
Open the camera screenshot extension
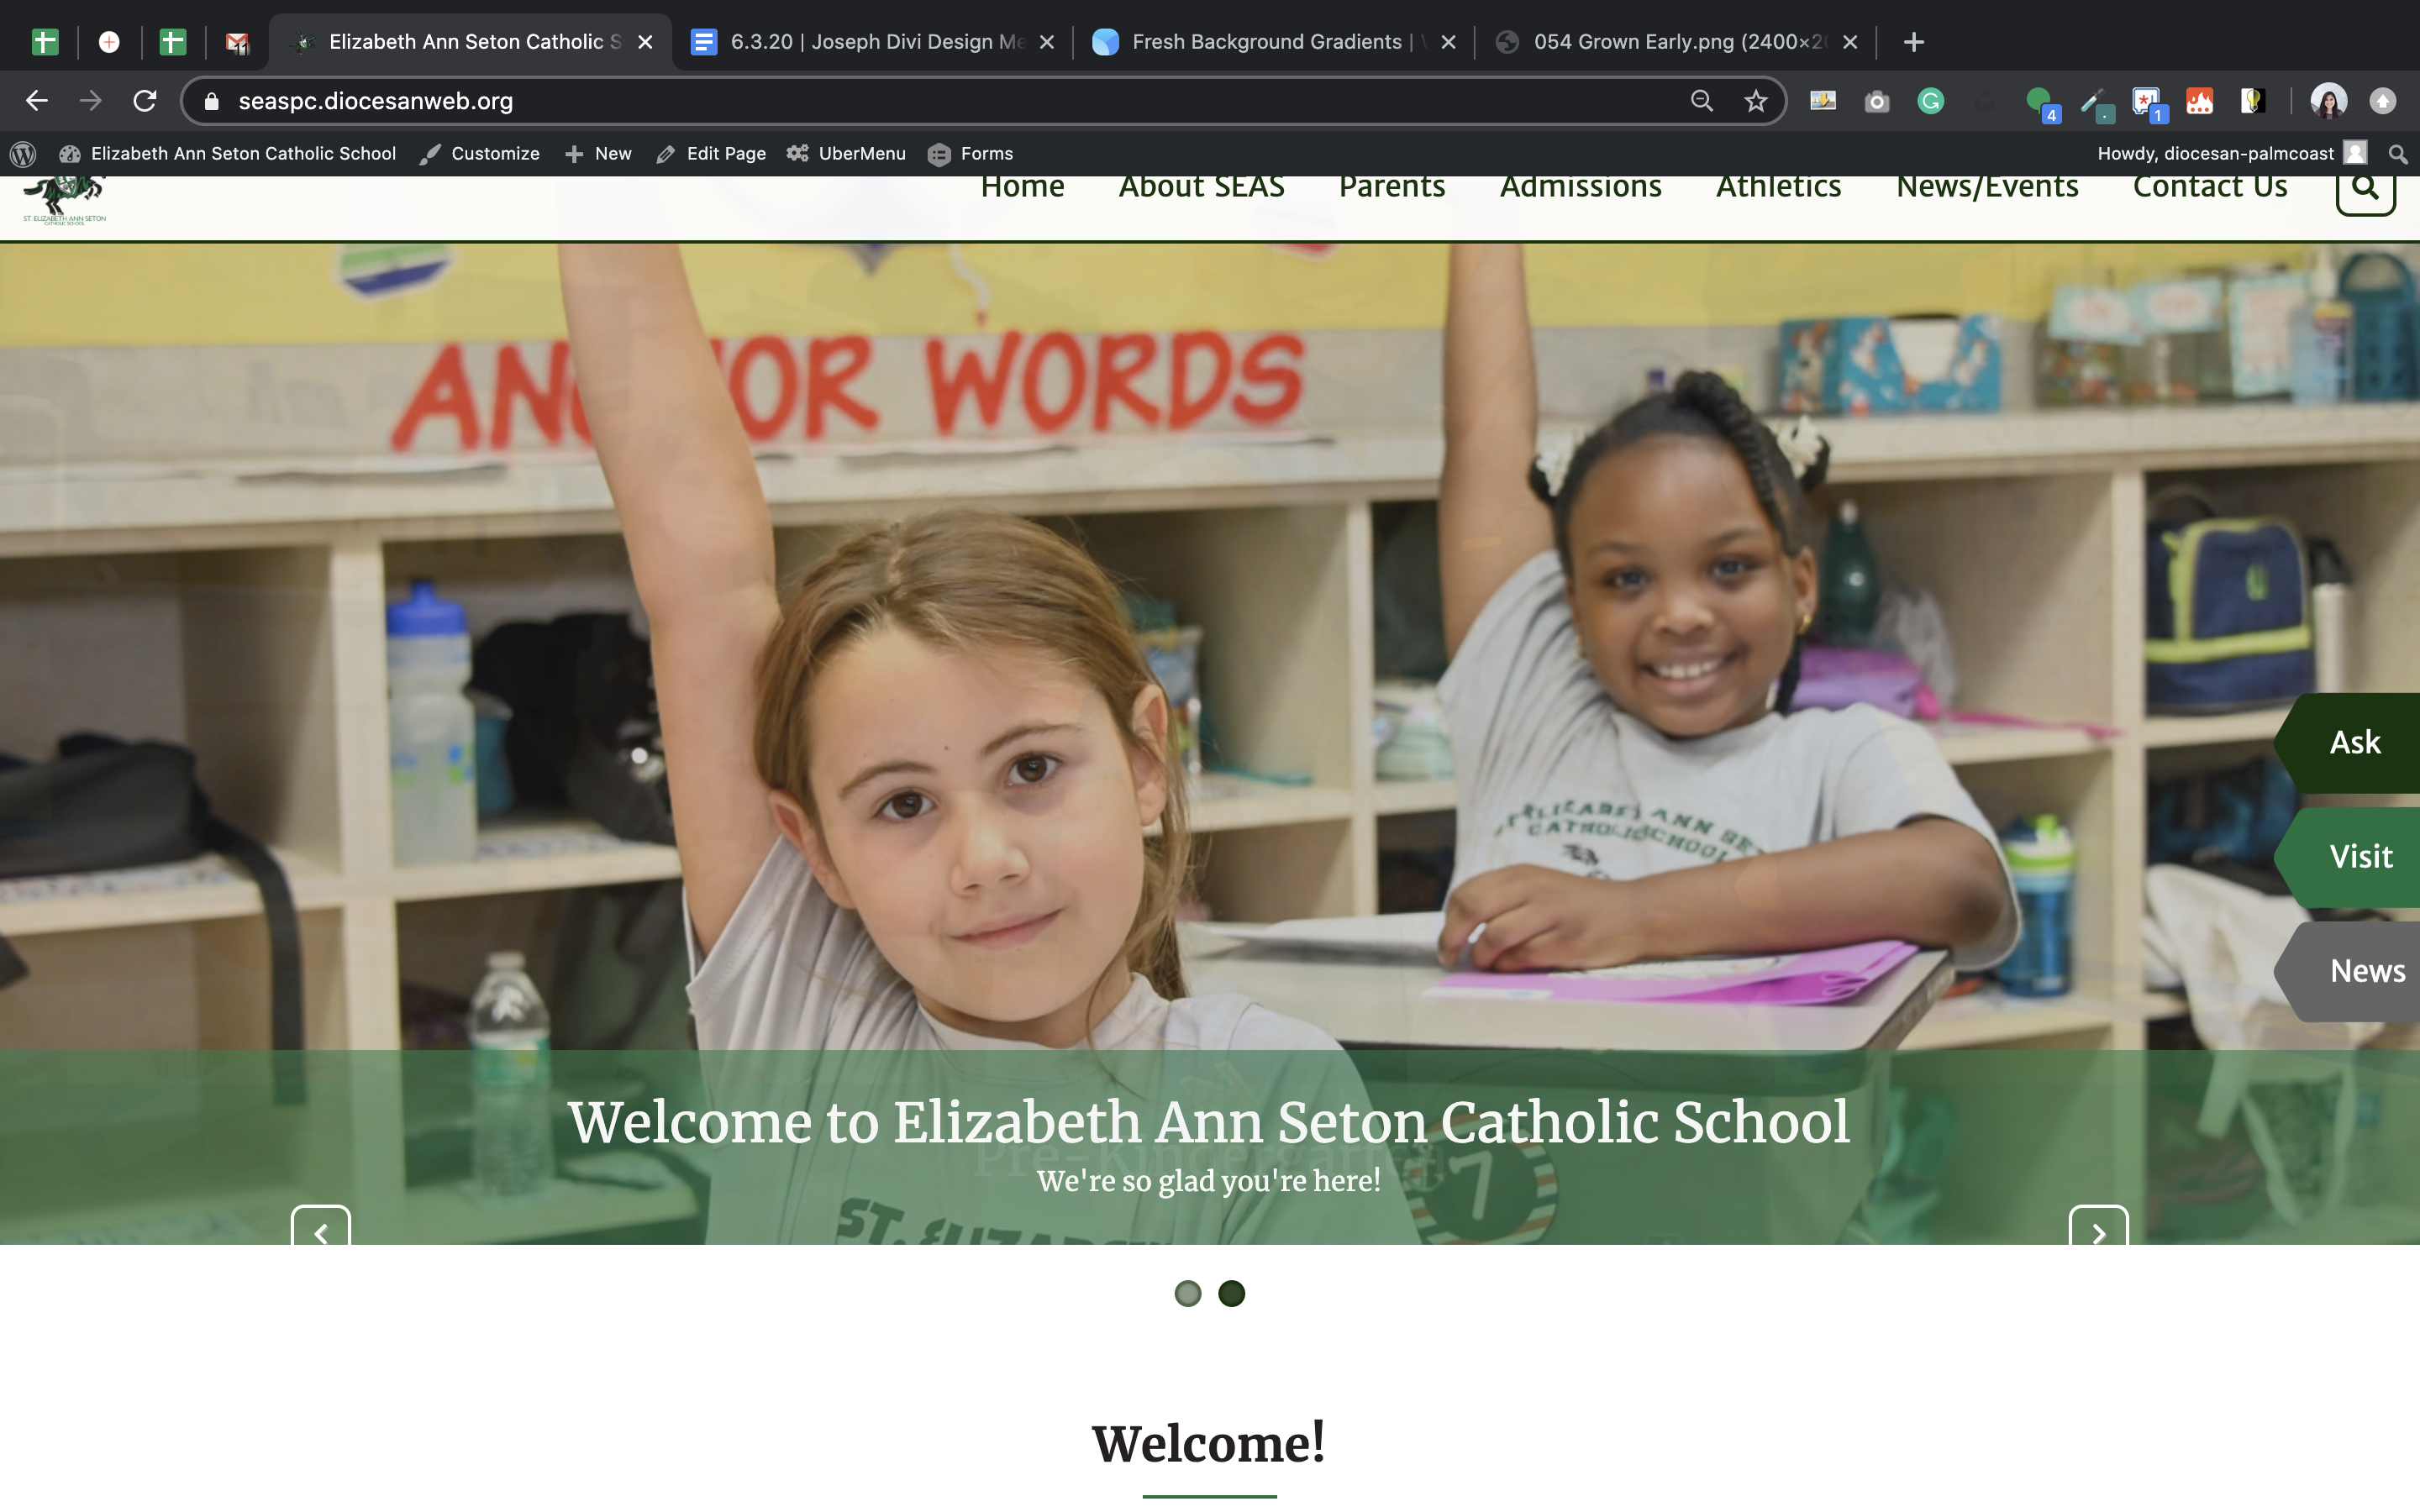click(x=1876, y=101)
